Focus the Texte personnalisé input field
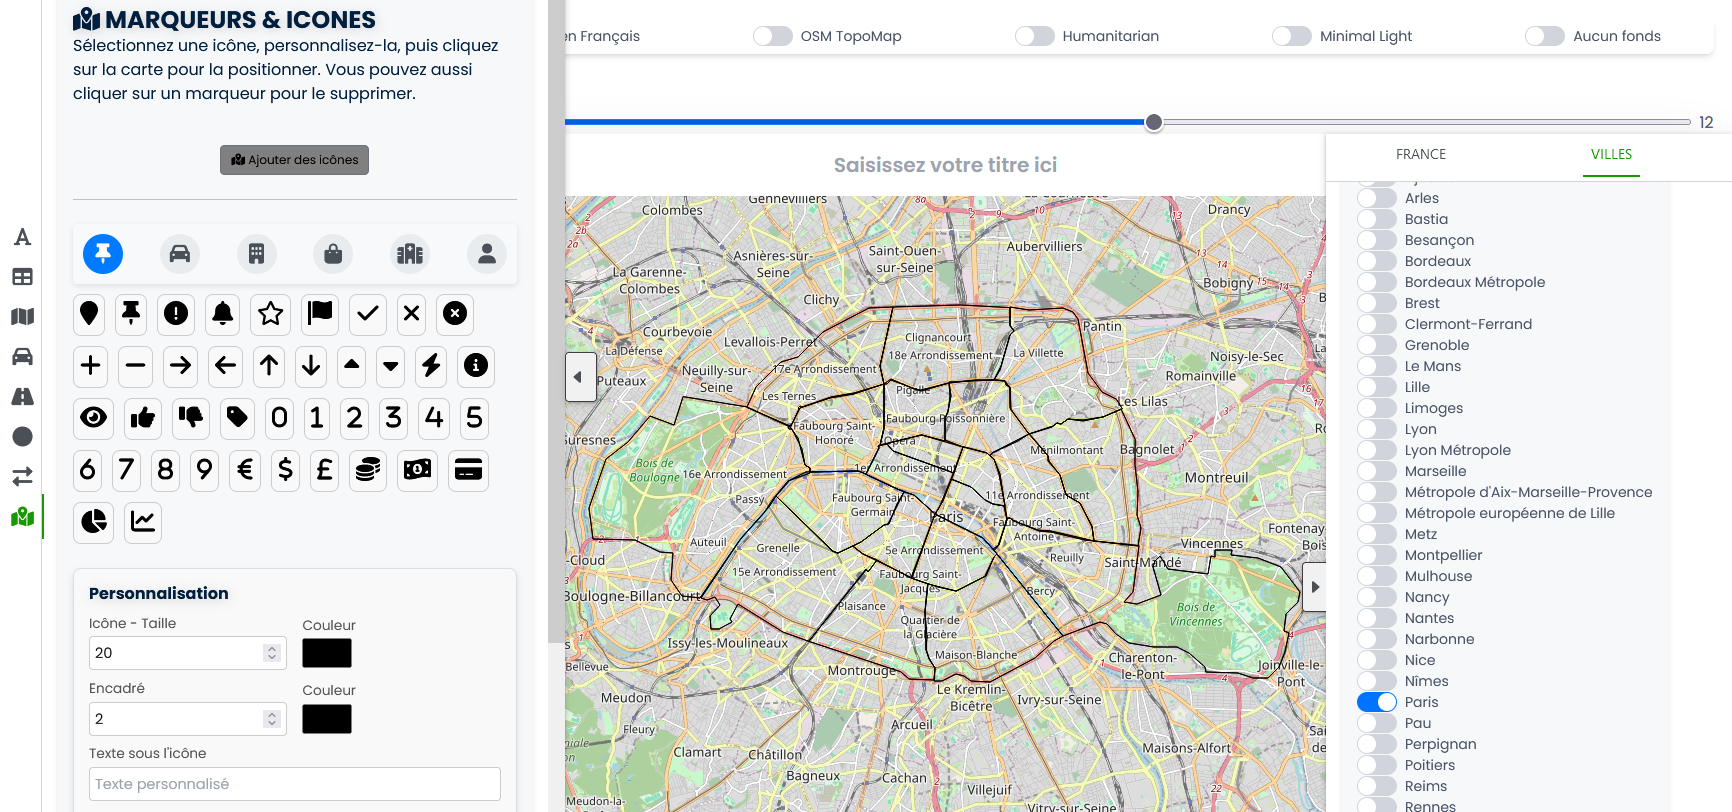 tap(295, 784)
